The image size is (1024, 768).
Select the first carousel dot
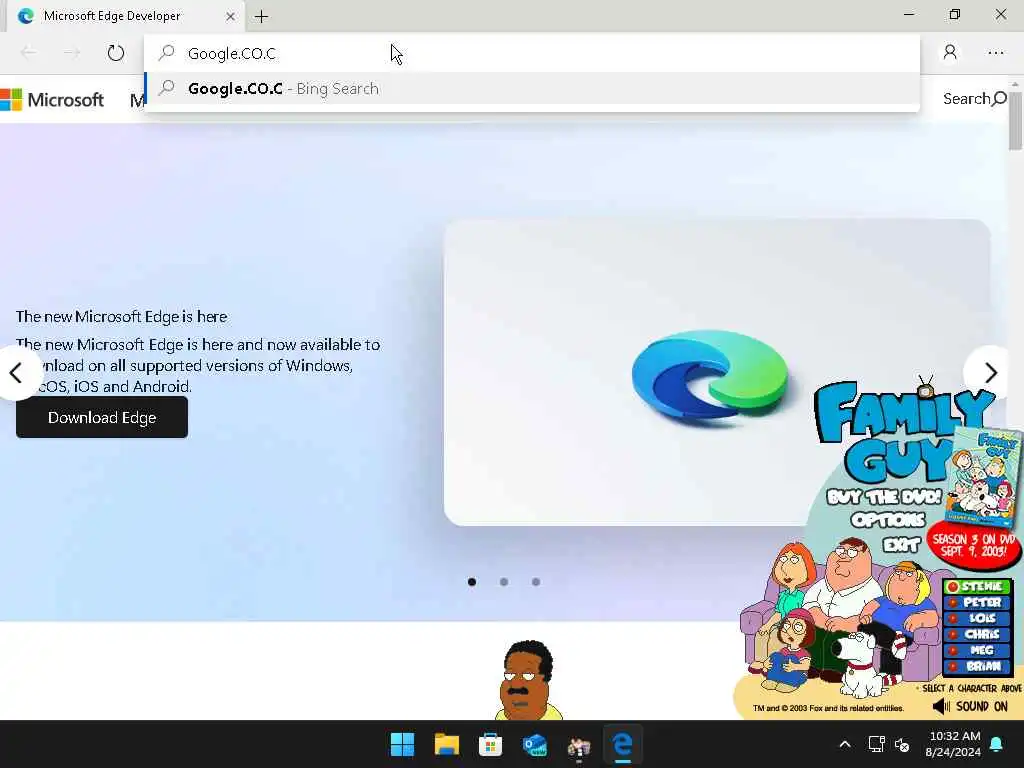(x=472, y=582)
